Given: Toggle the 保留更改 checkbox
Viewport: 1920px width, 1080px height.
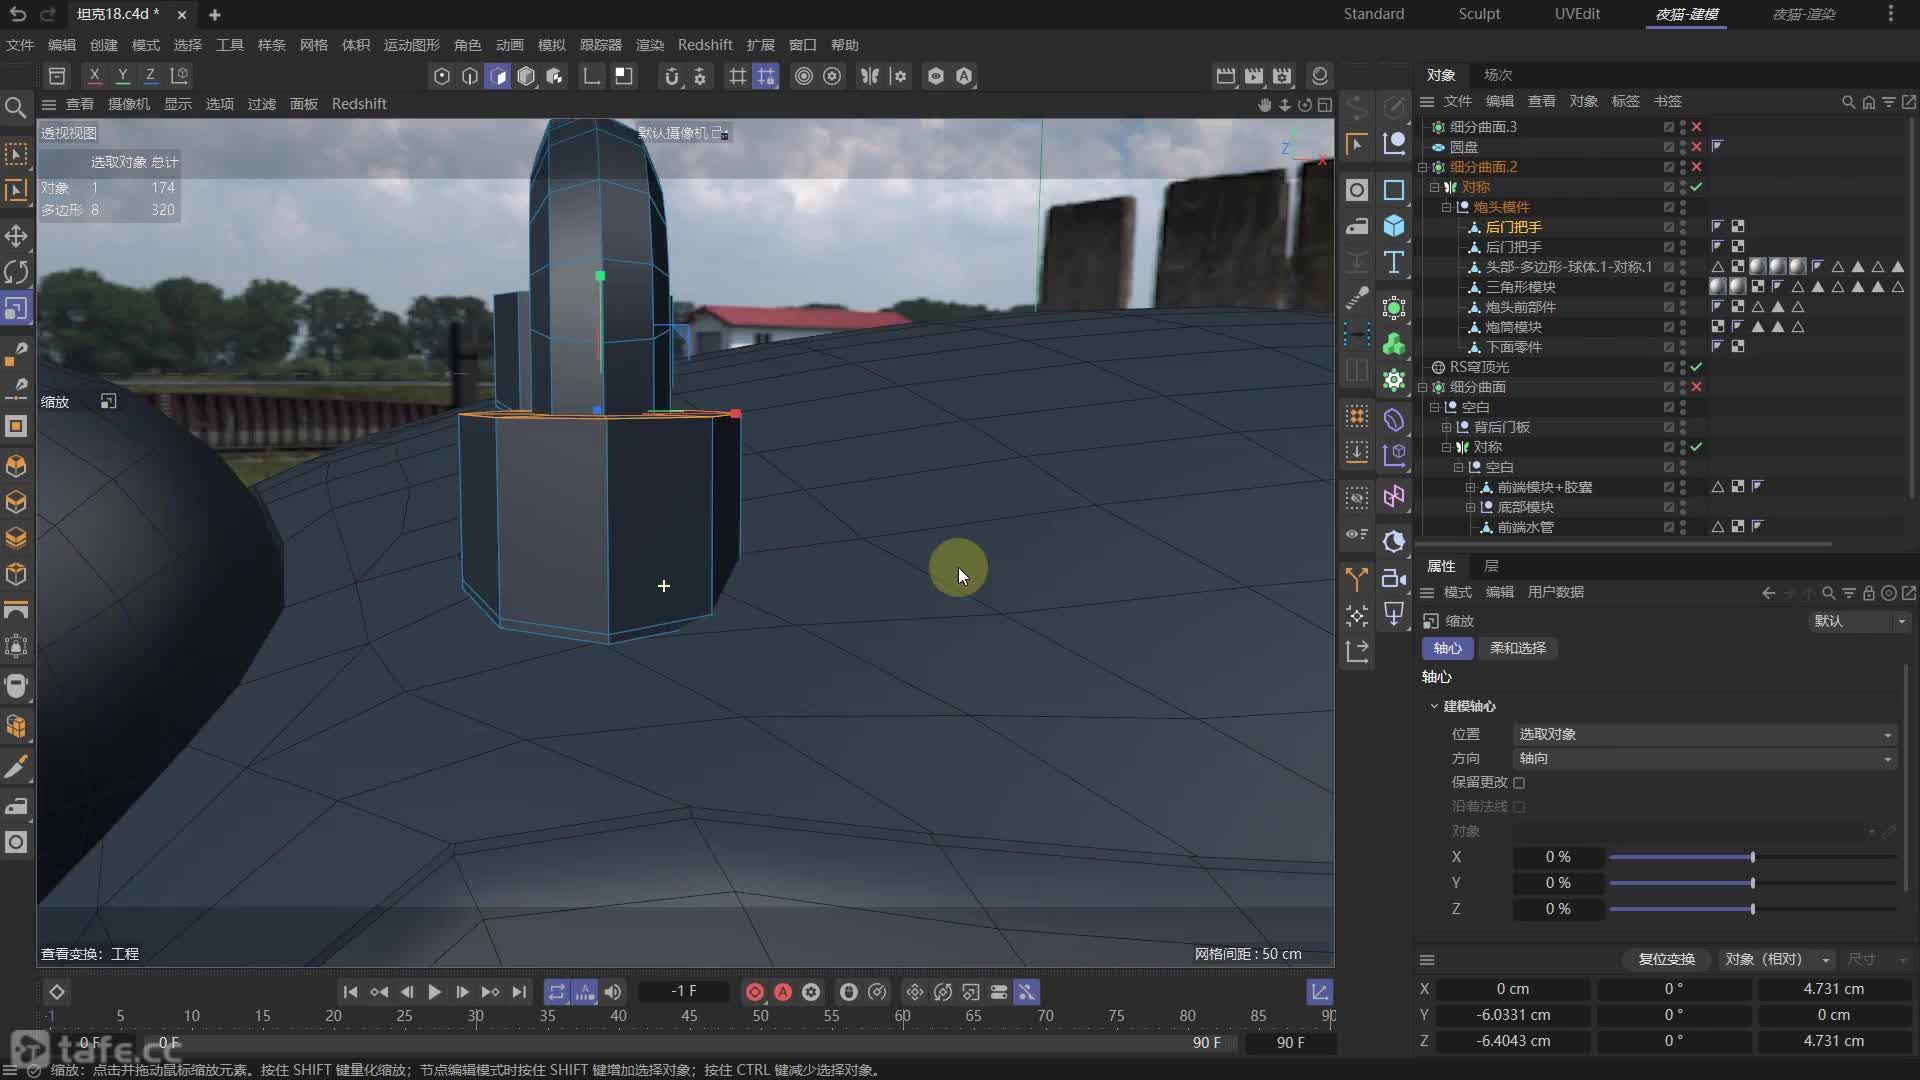Looking at the screenshot, I should point(1519,783).
